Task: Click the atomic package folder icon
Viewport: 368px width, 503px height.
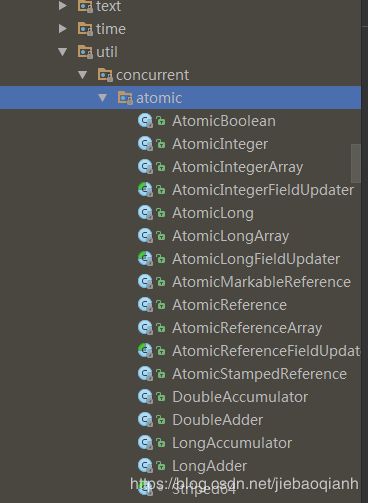Action: [125, 98]
